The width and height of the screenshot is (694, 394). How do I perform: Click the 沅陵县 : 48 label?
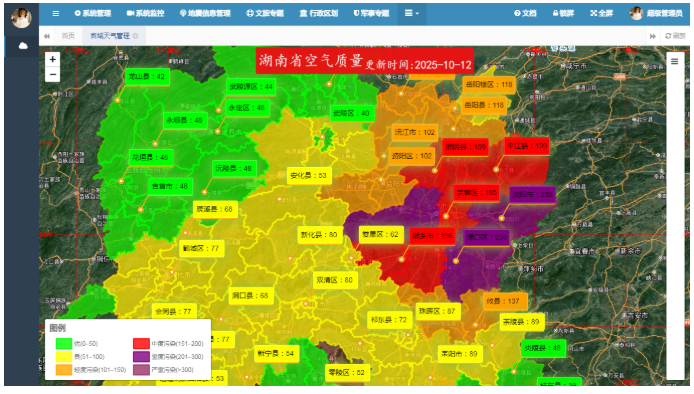(234, 169)
